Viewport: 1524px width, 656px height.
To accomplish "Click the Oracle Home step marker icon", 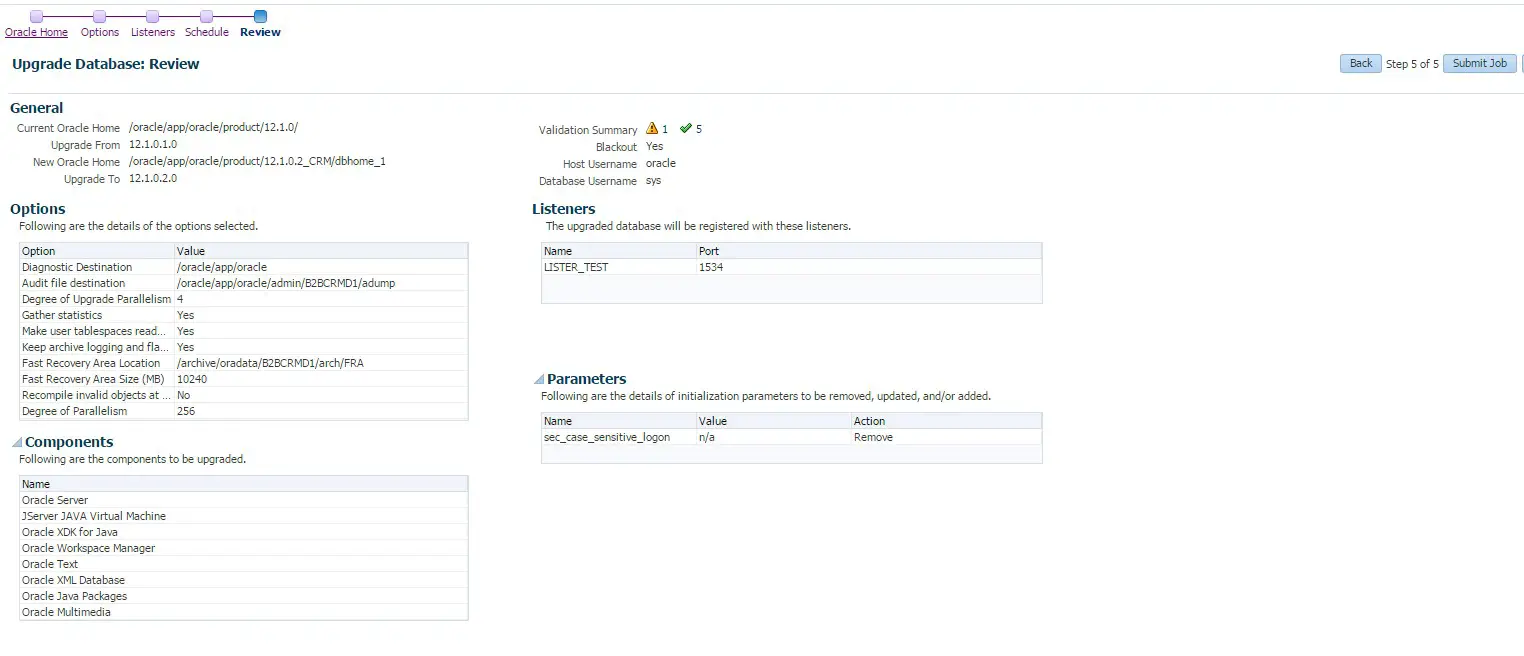I will pos(36,16).
